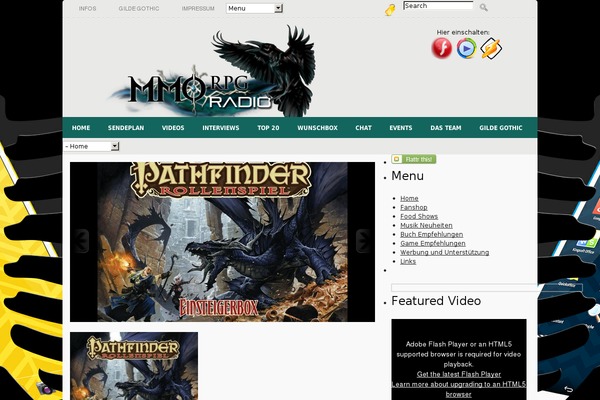Click the sidebar 'Menu' heading
600x400 pixels.
pyautogui.click(x=407, y=176)
